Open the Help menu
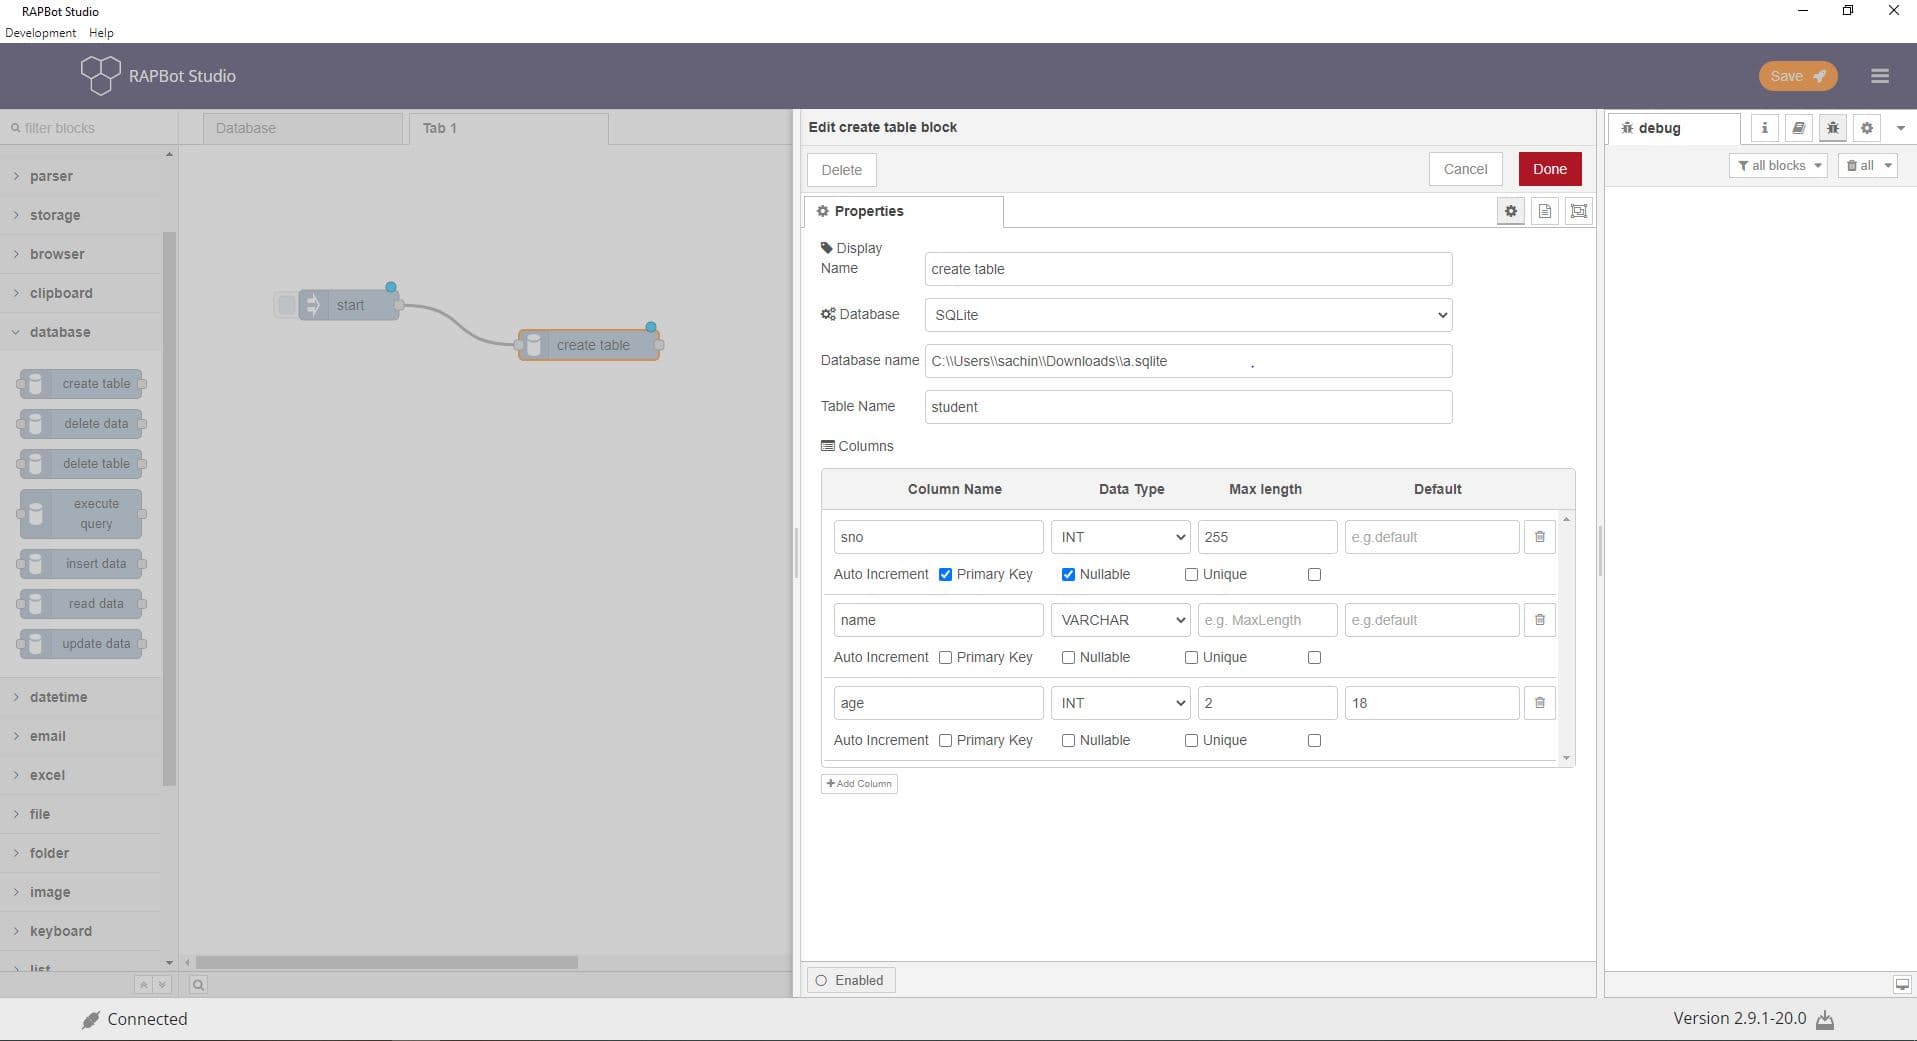Viewport: 1917px width, 1041px height. (x=101, y=33)
